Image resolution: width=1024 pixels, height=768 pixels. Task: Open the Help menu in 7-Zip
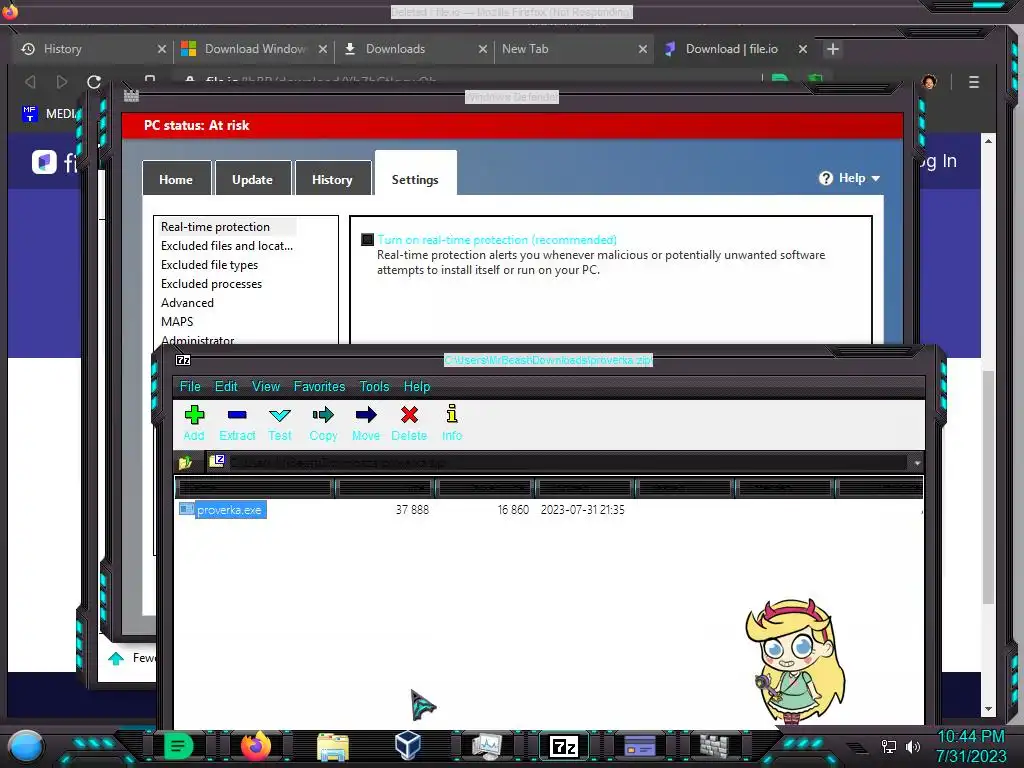click(417, 387)
